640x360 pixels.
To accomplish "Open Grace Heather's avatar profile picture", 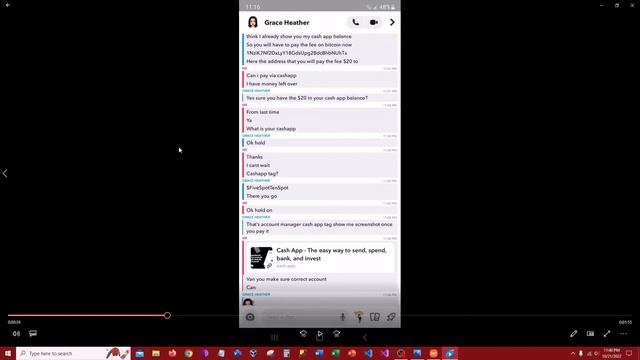I will pyautogui.click(x=253, y=22).
